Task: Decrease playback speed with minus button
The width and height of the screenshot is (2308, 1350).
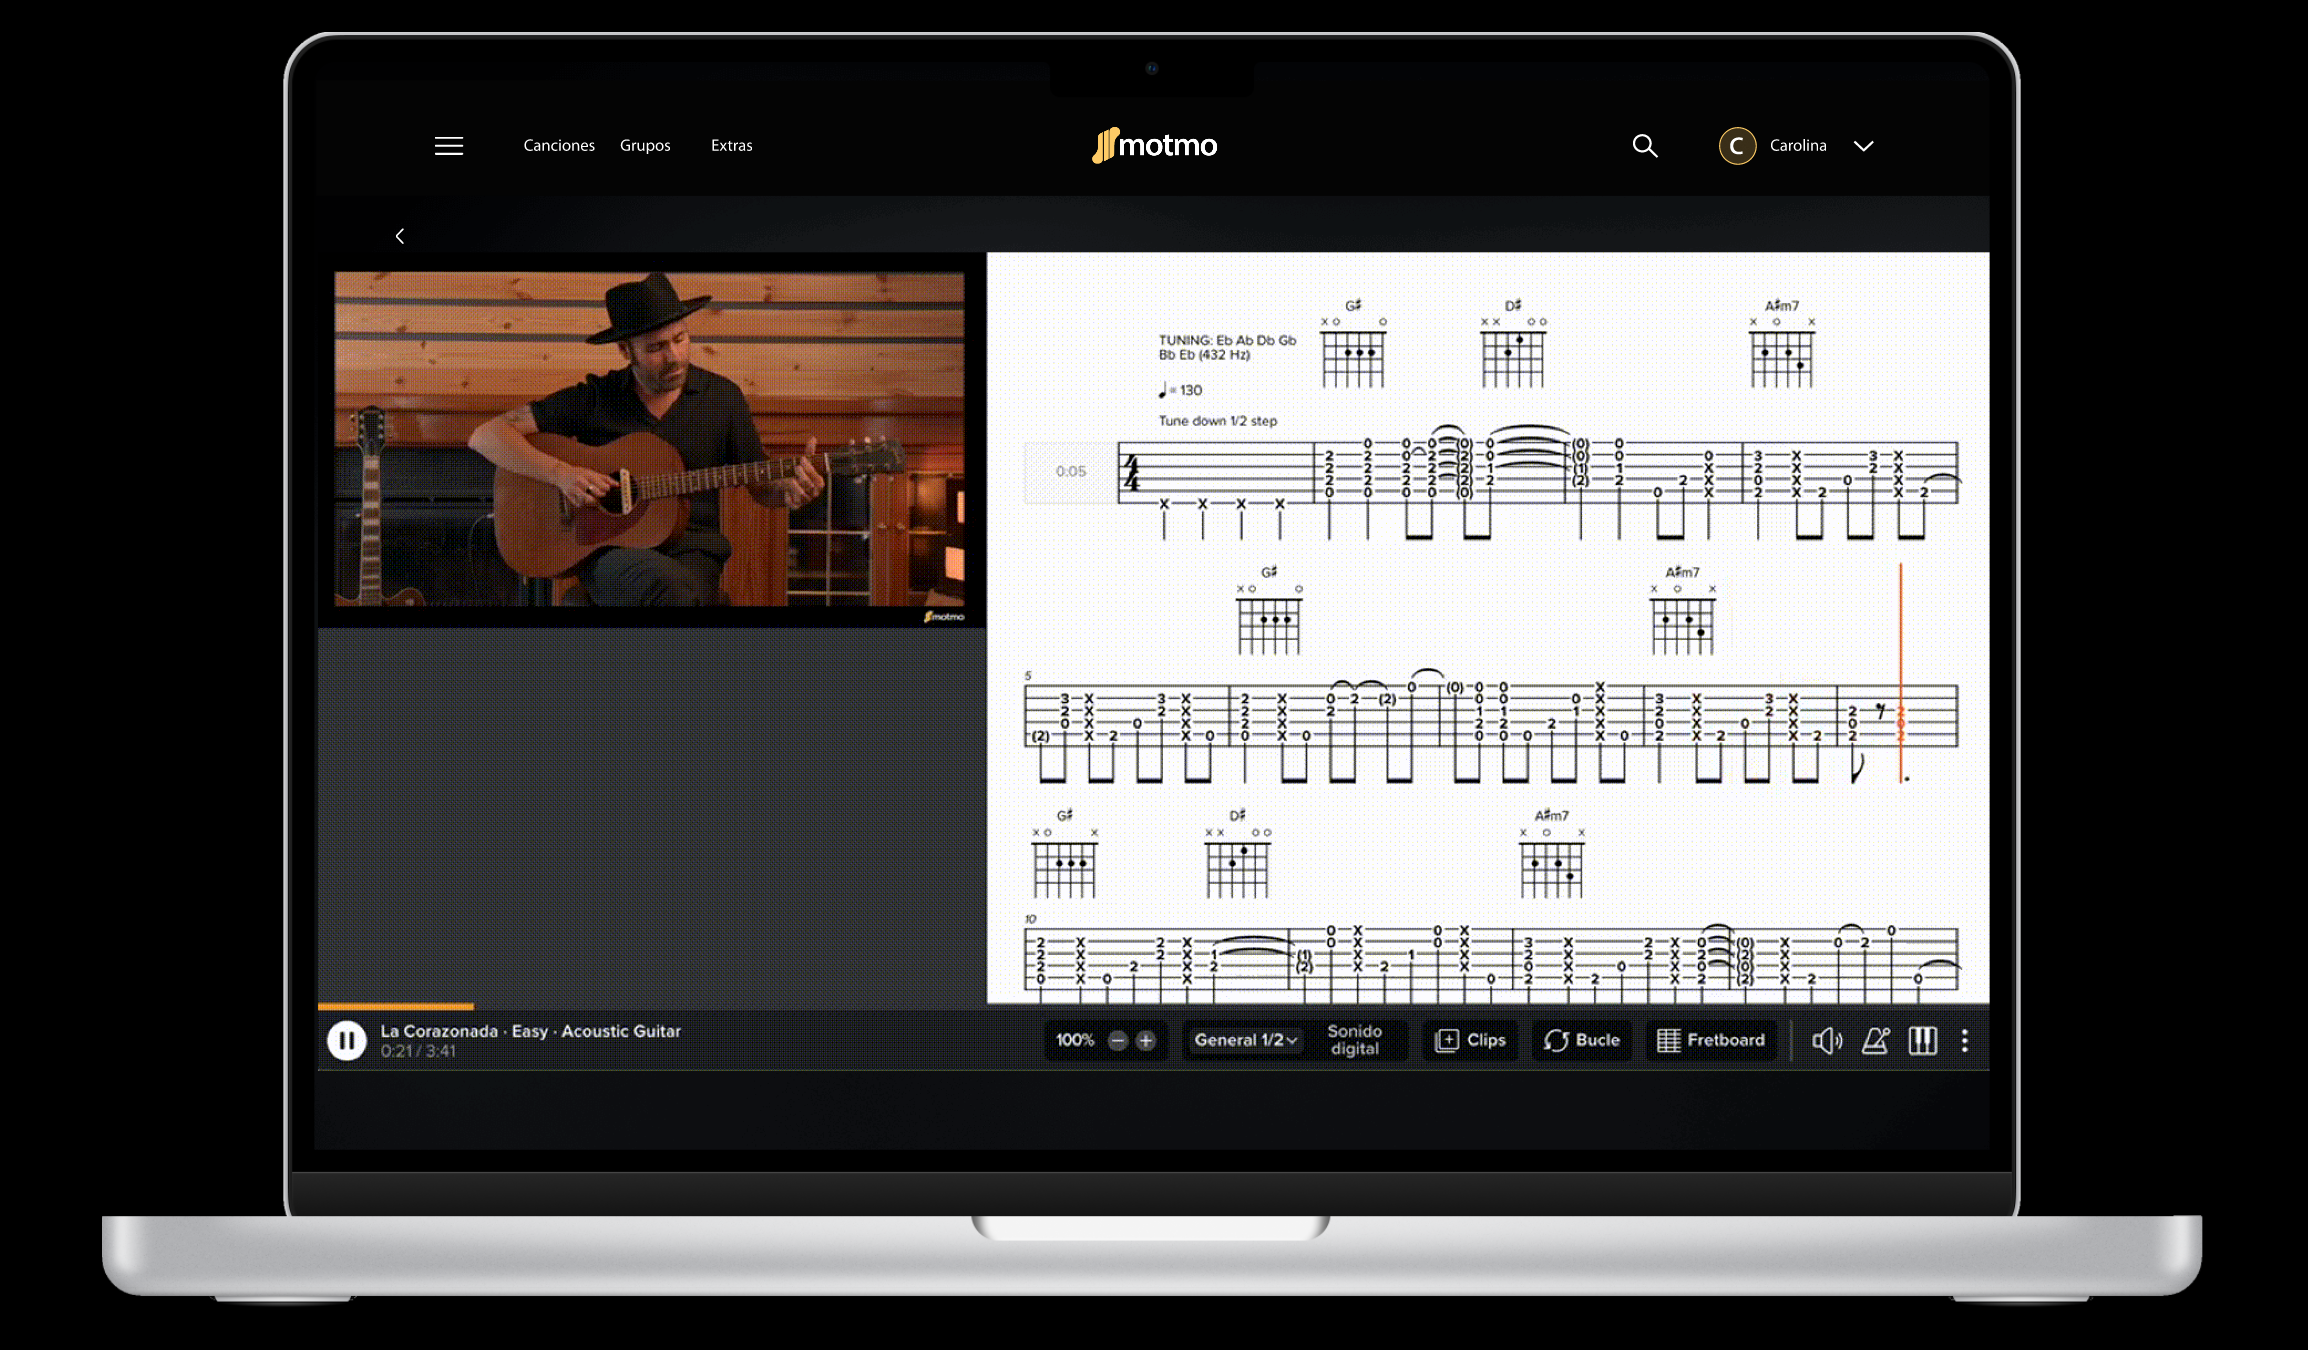Action: [x=1118, y=1041]
